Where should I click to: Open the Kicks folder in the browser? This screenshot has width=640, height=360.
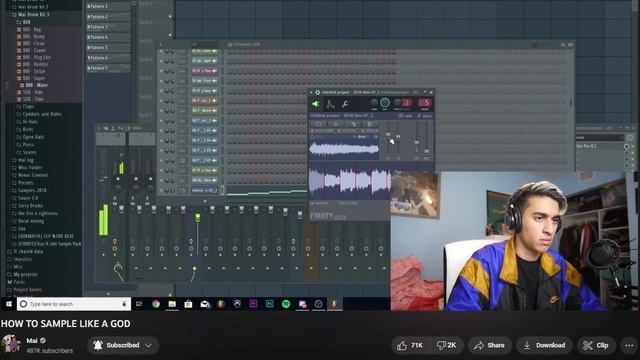(x=25, y=129)
